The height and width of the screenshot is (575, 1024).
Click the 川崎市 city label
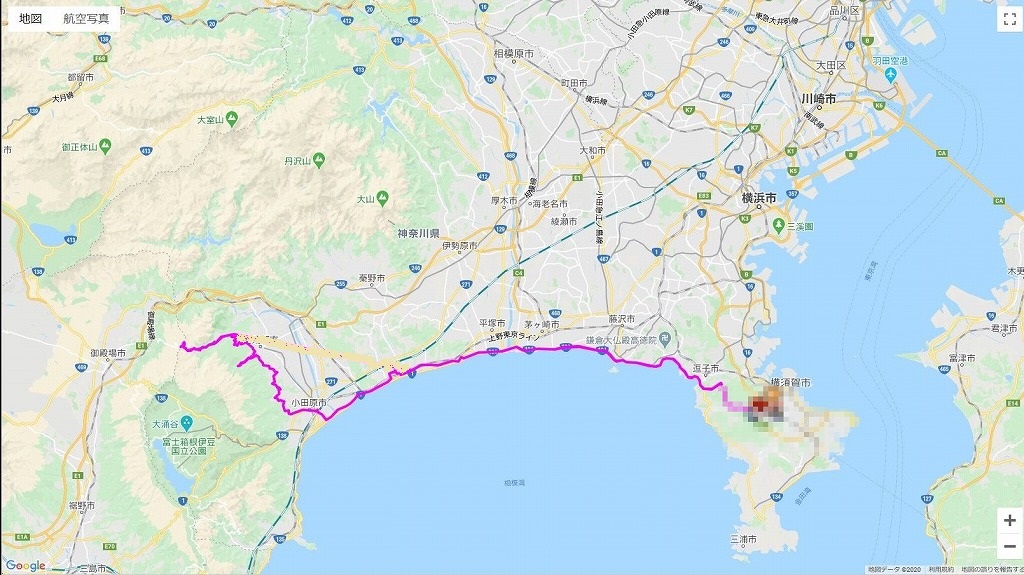(x=818, y=99)
